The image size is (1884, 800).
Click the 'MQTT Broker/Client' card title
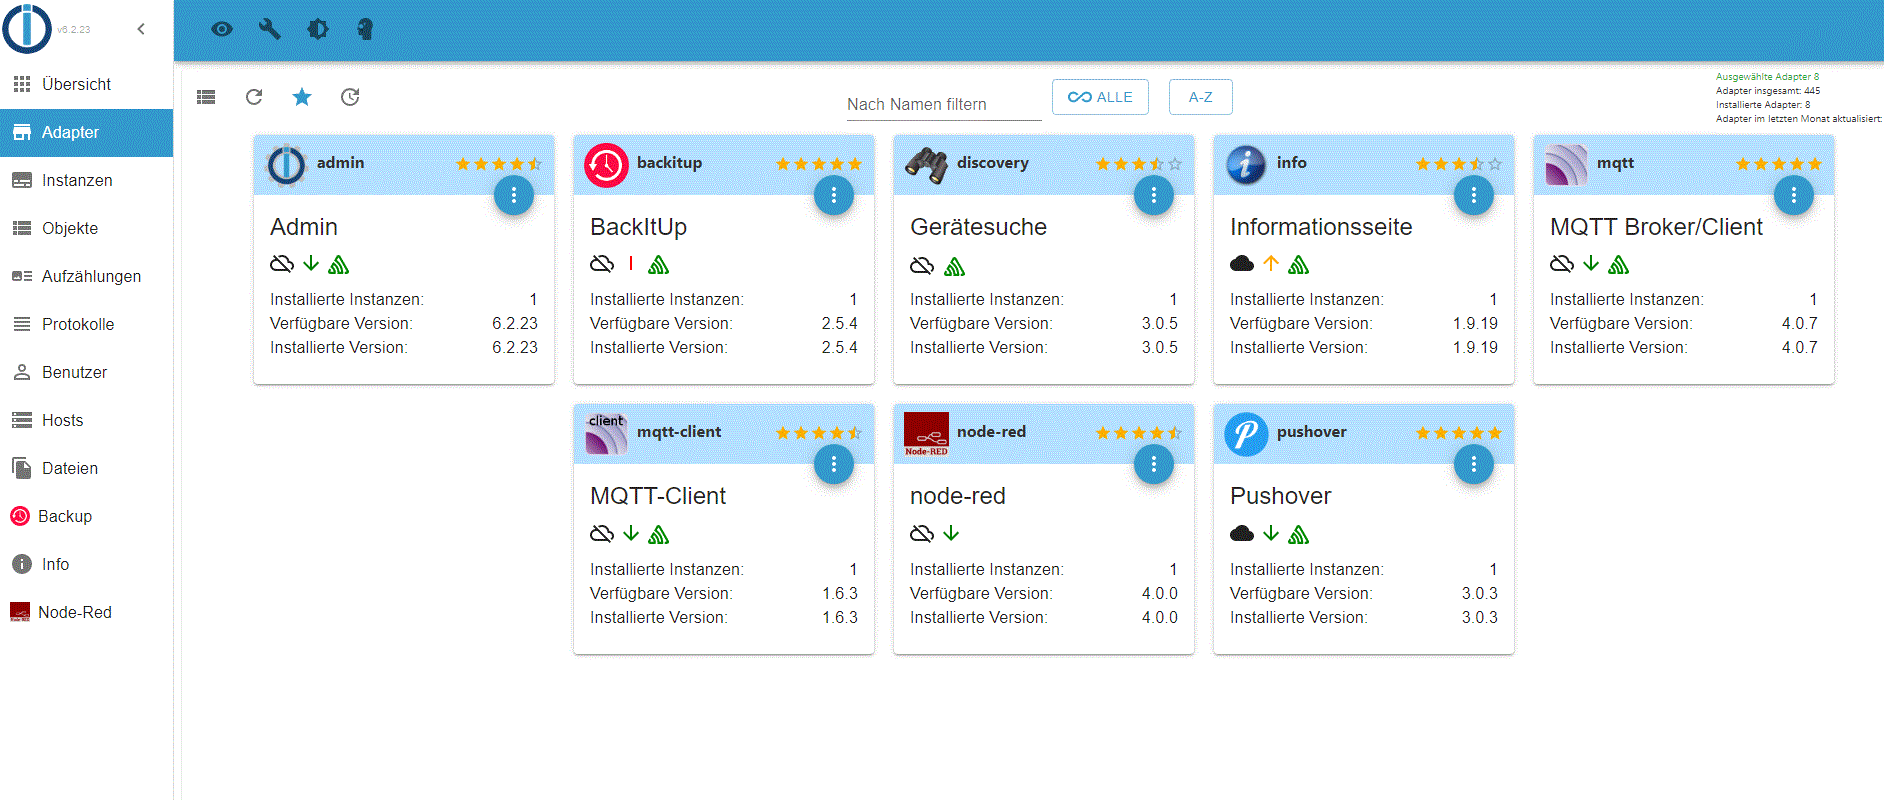[1656, 227]
